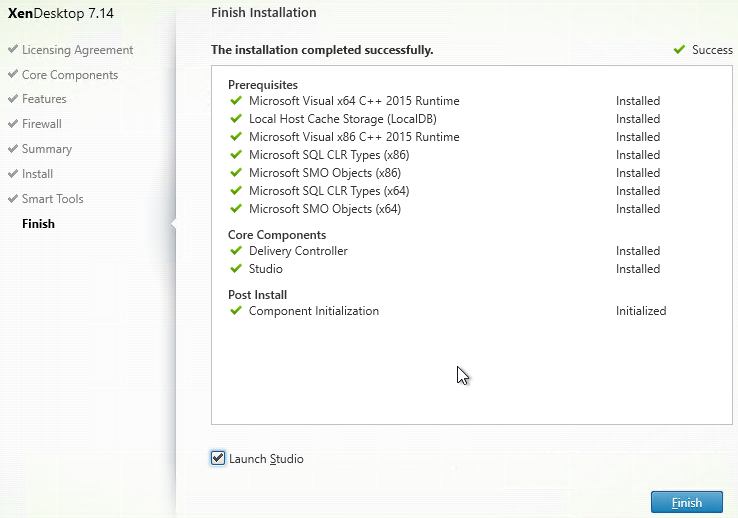Click the 'Prerequisites' section heading
Viewport: 738px width, 518px height.
pos(263,85)
